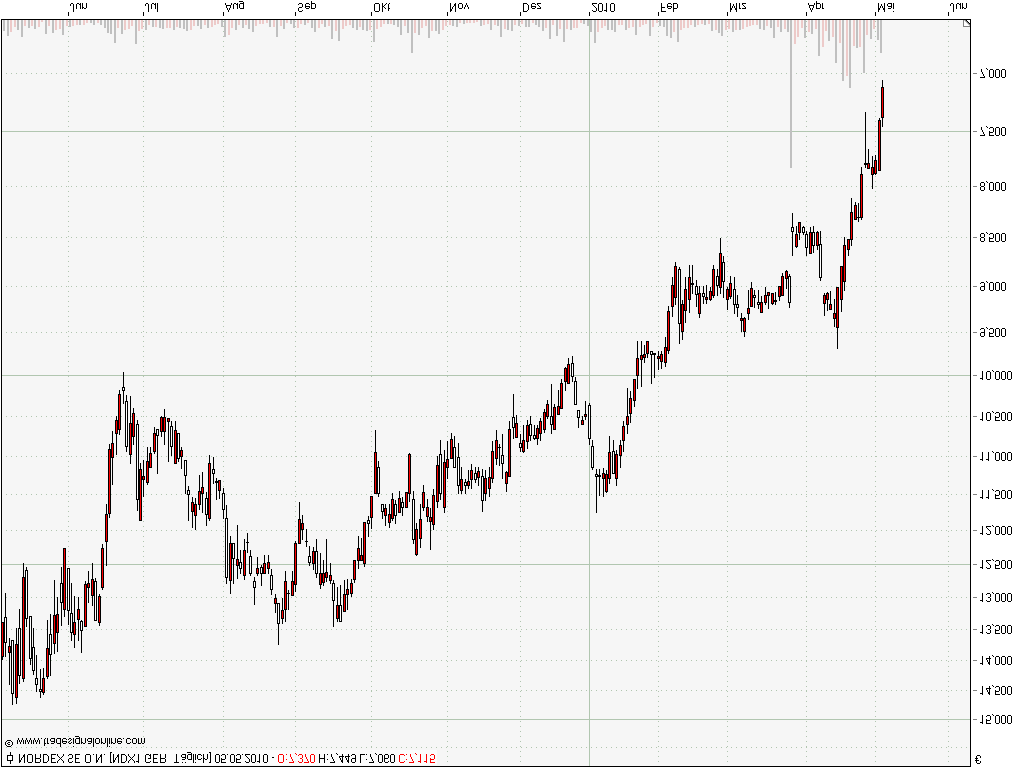Select the Mai label on the time axis
This screenshot has height=768, width=1024.
(886, 8)
